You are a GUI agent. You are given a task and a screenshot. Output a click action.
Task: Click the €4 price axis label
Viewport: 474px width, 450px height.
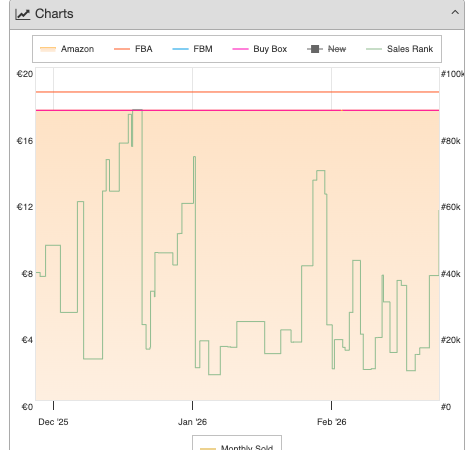(27, 340)
